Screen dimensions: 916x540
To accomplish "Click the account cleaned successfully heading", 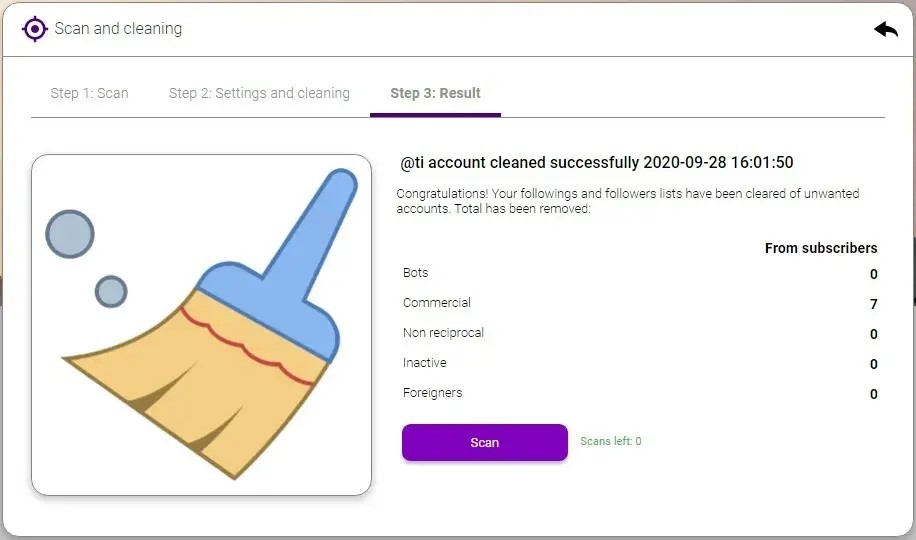I will coord(596,162).
